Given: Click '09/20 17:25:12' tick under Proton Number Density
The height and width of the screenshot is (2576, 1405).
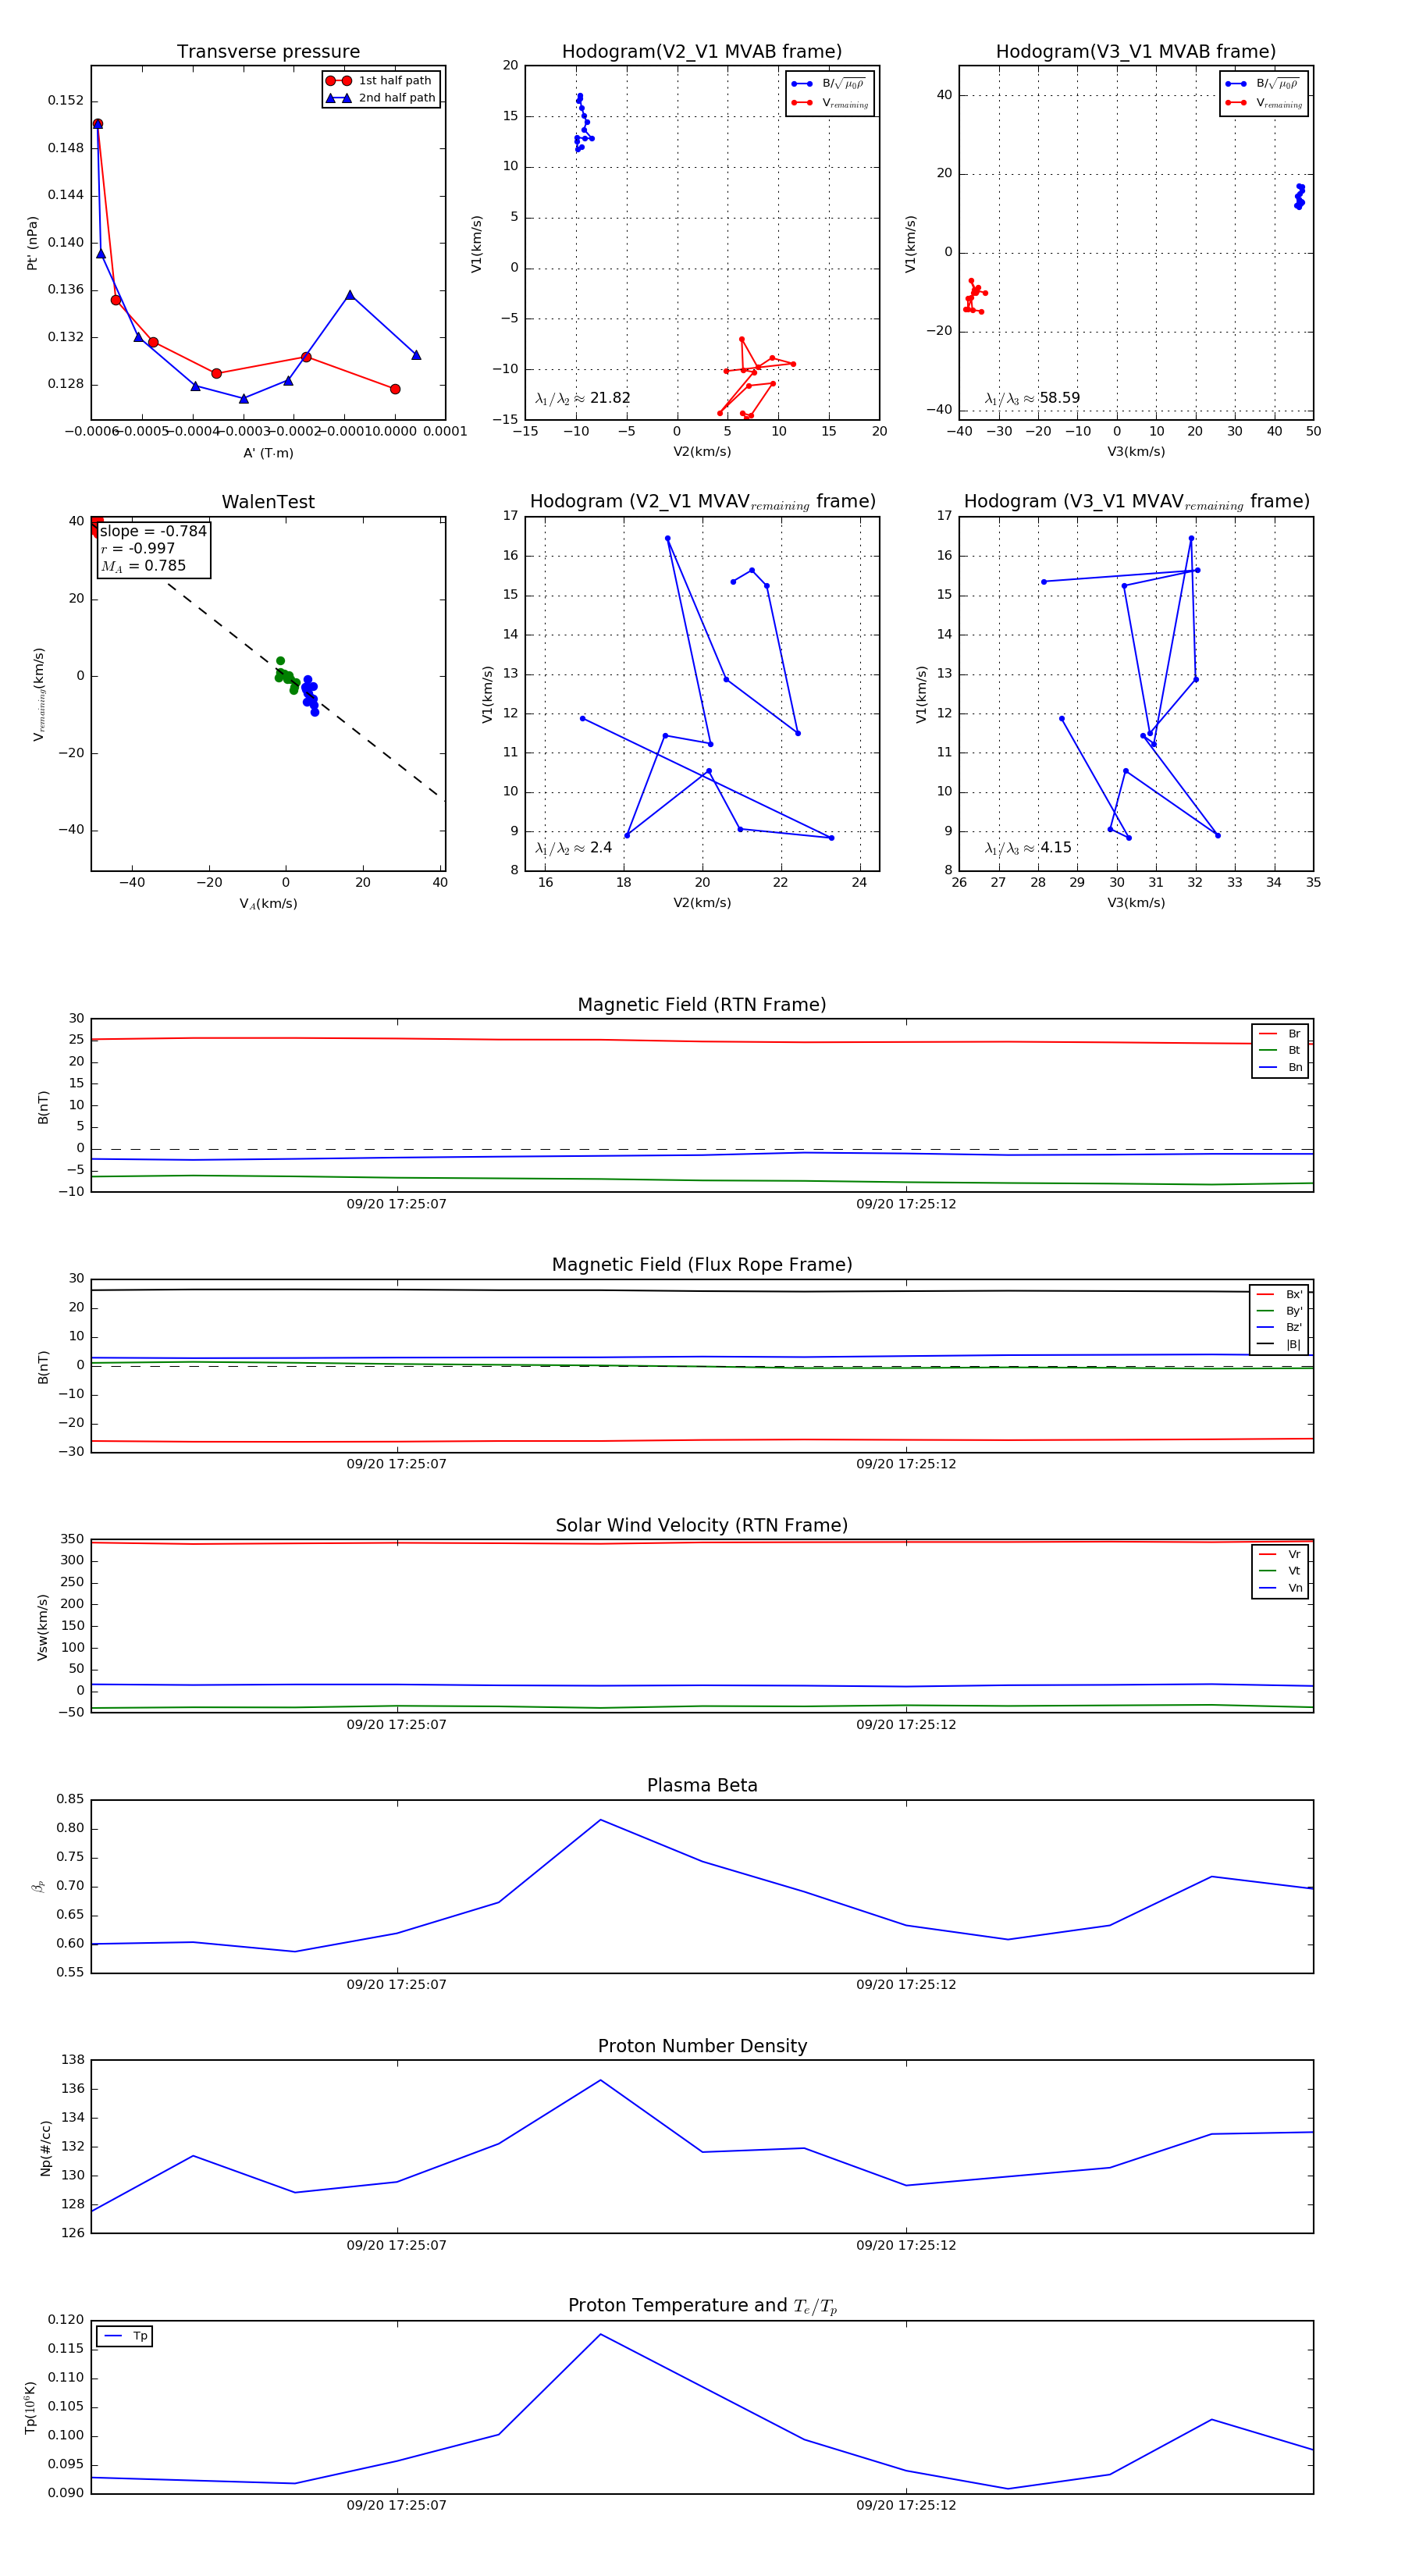Looking at the screenshot, I should coord(906,2245).
